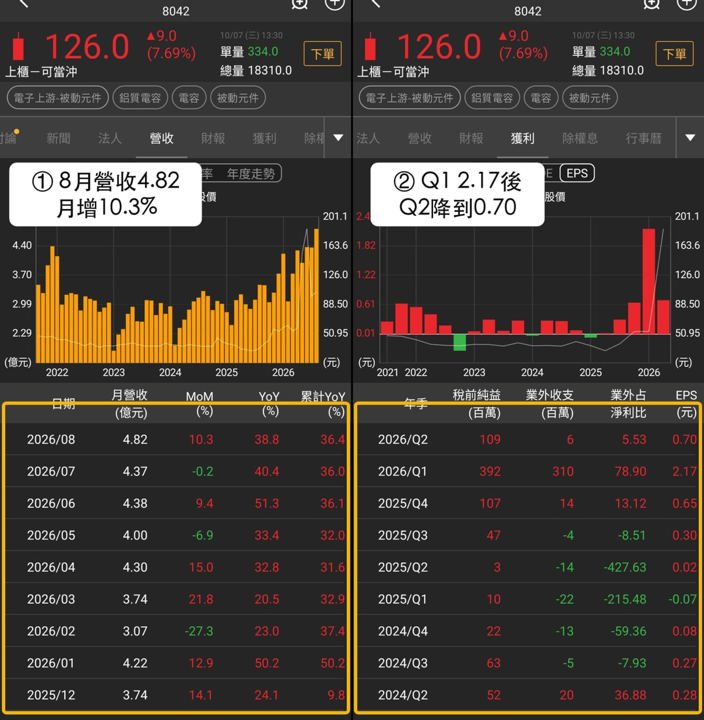This screenshot has height=720, width=704.
Task: Switch to the 財報 tab on left panel
Action: coord(213,138)
